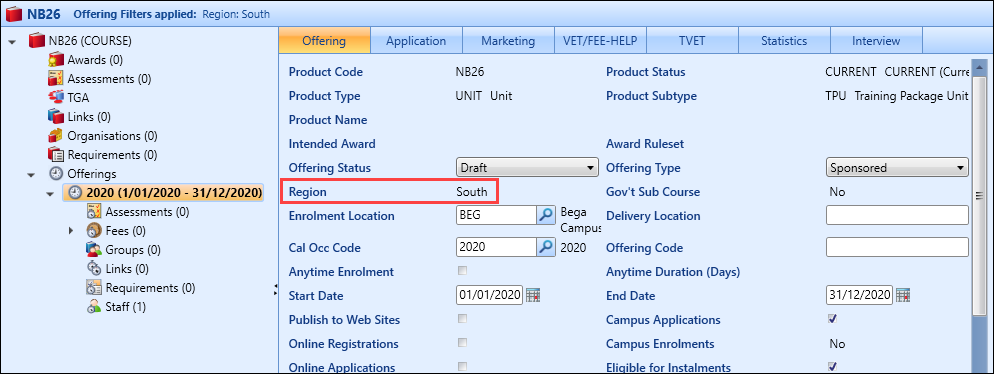Uncheck the Campus Applications checkbox
Image resolution: width=994 pixels, height=374 pixels.
832,319
